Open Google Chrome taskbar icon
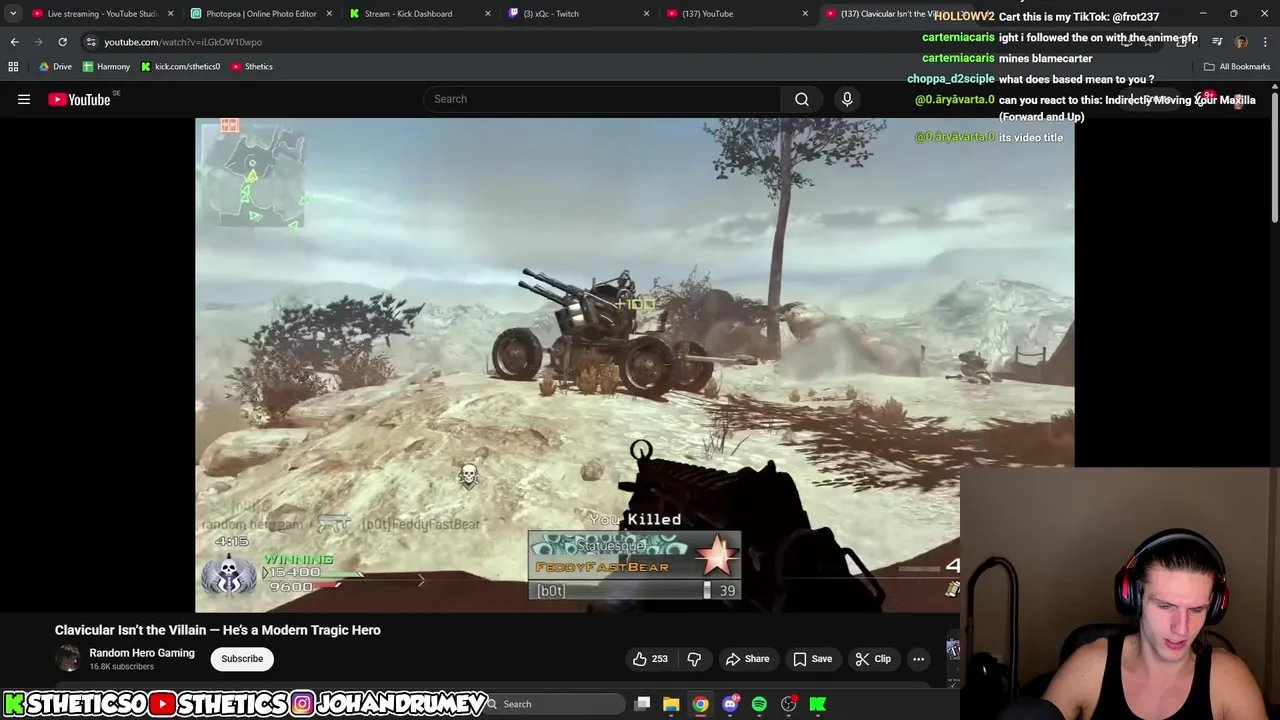The height and width of the screenshot is (720, 1280). (x=701, y=704)
